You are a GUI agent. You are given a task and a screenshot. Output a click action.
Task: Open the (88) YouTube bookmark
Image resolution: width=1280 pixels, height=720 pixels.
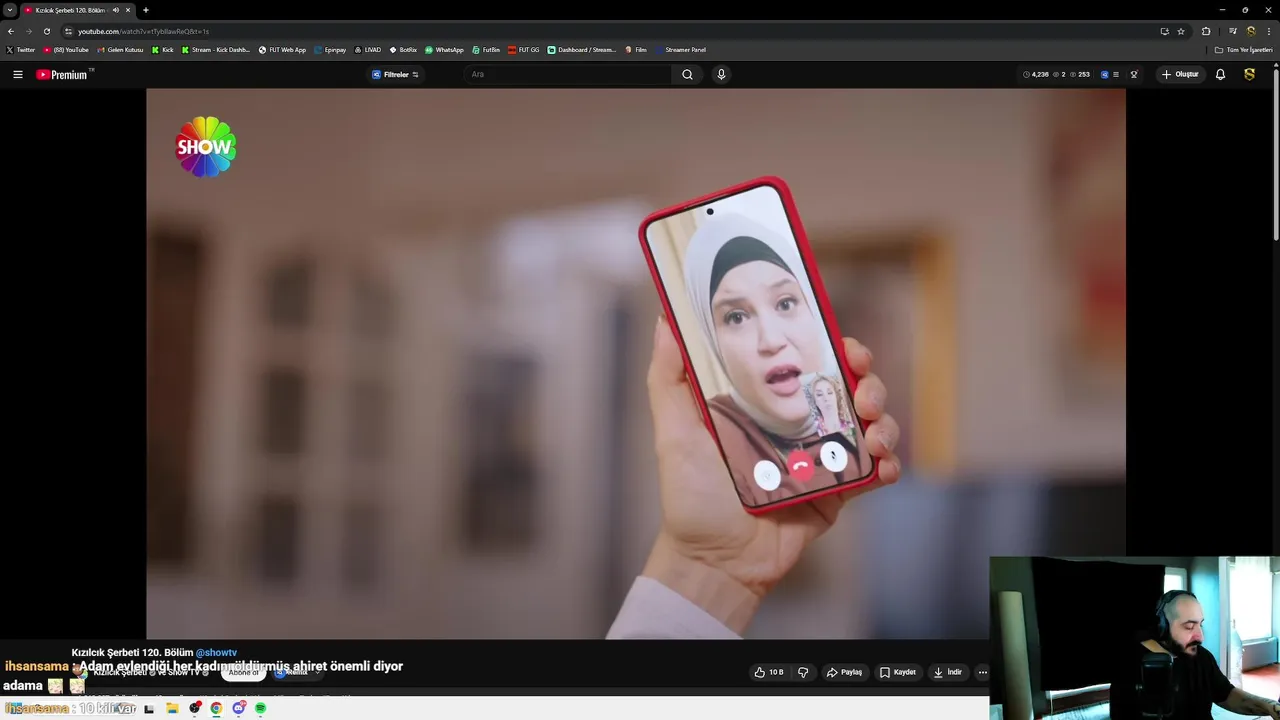(66, 50)
